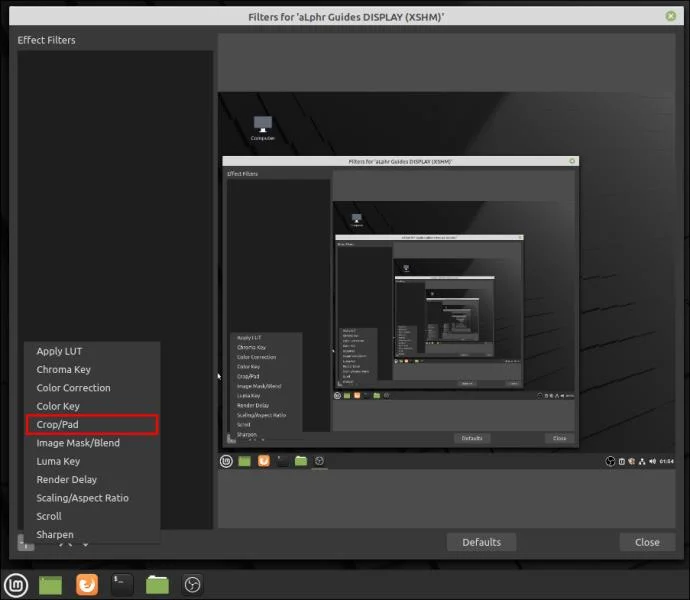Click the Close button in filters dialog

click(647, 542)
